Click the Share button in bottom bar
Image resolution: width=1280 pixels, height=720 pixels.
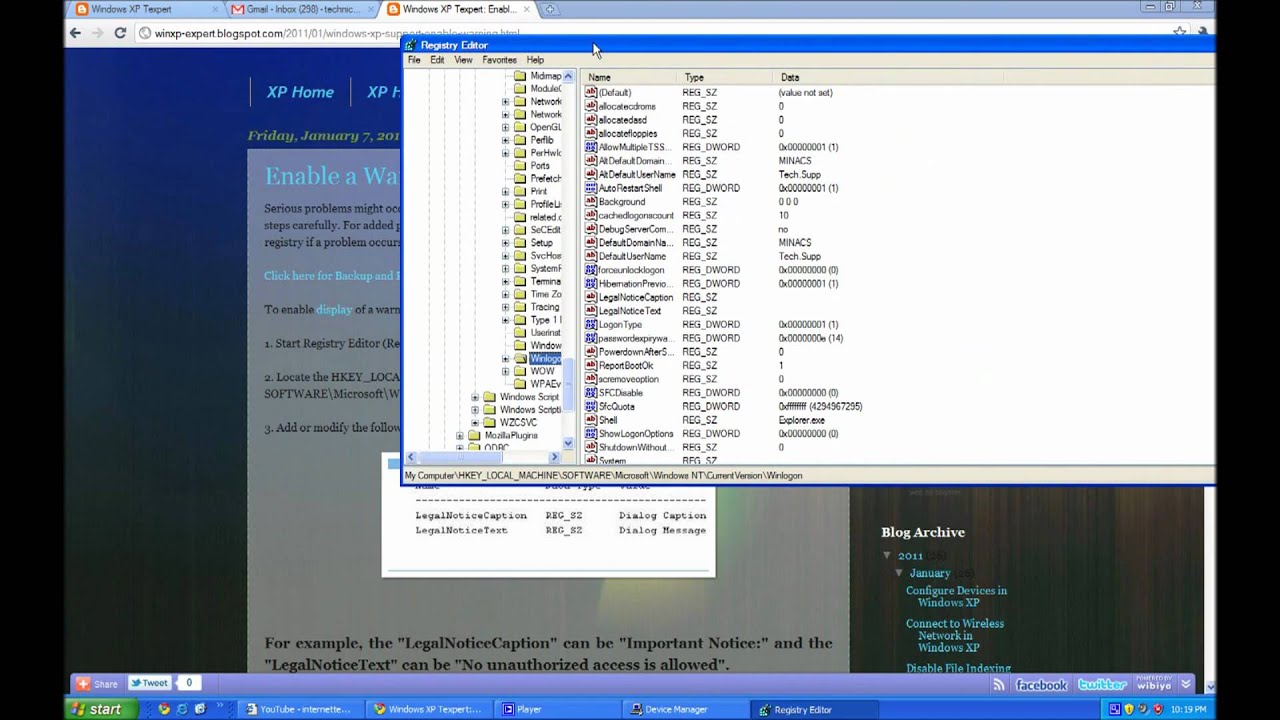96,684
